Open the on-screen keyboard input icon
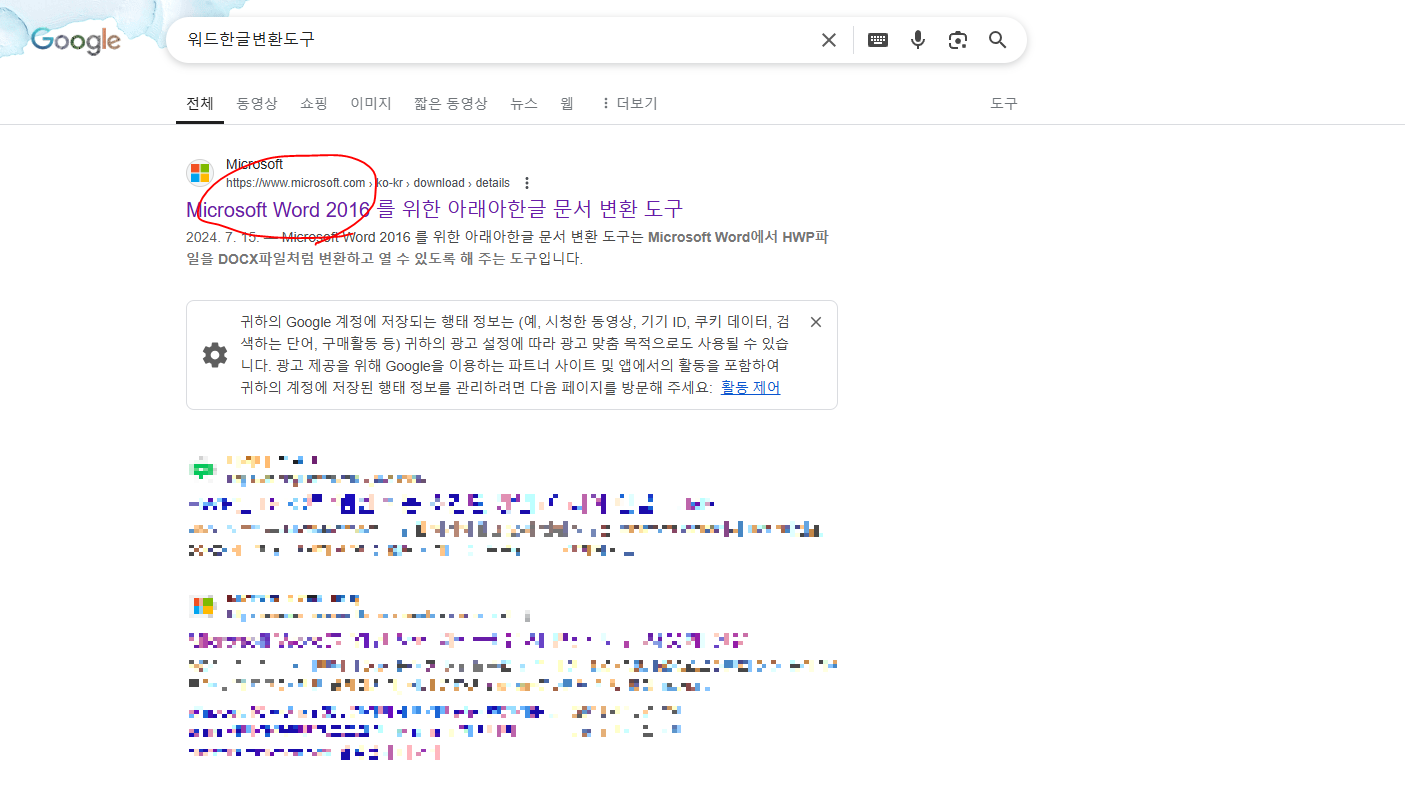Screen dimensions: 1405x805 877,39
